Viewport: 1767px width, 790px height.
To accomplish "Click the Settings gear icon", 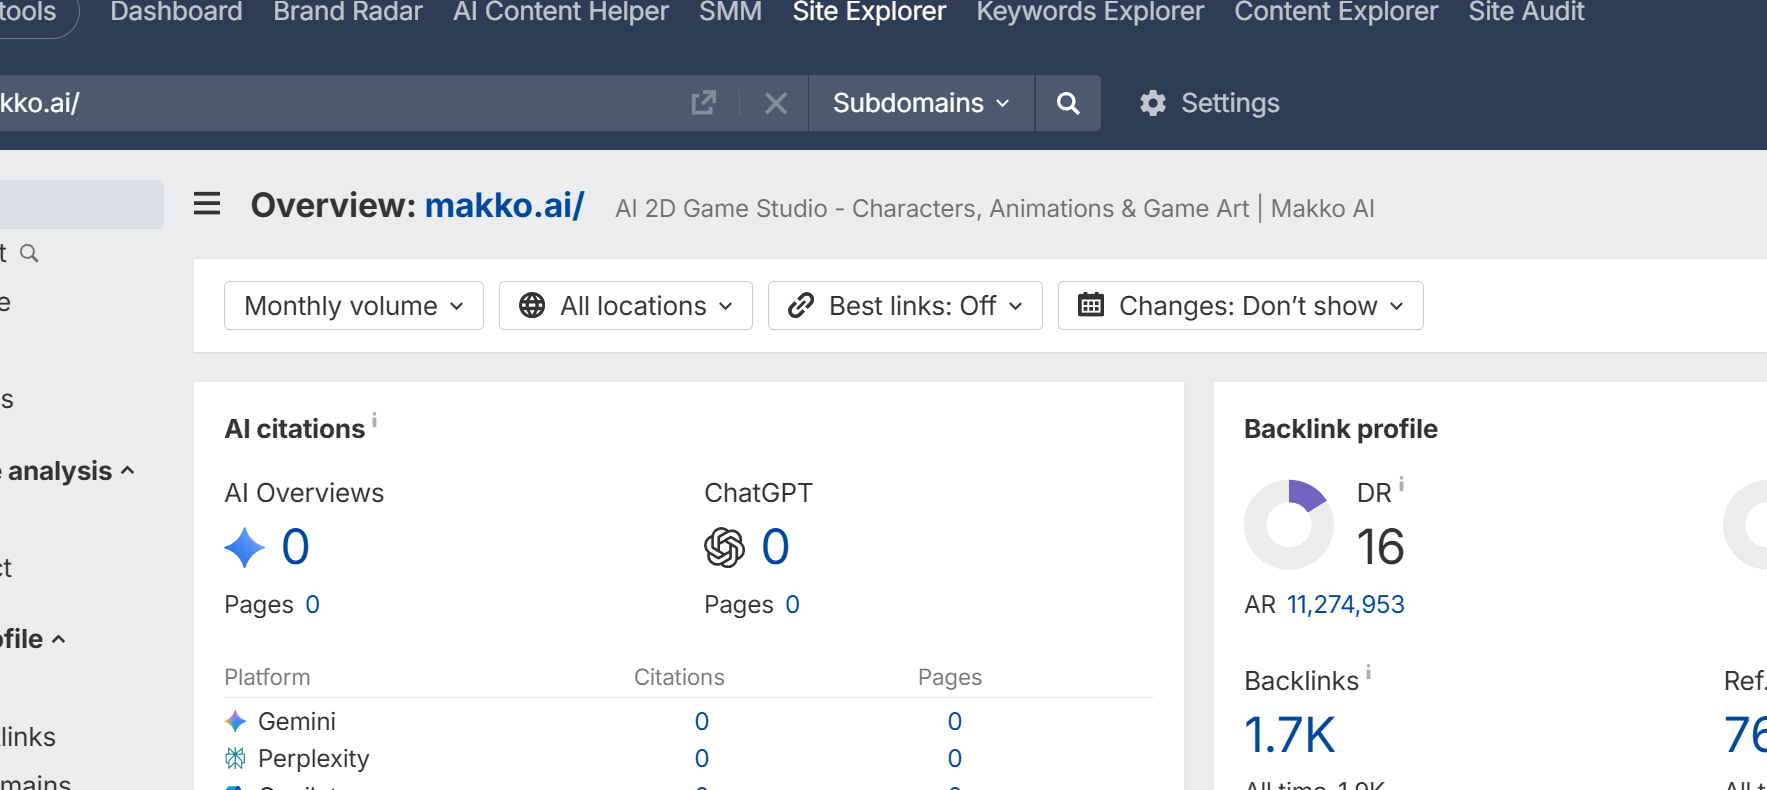I will pos(1153,103).
